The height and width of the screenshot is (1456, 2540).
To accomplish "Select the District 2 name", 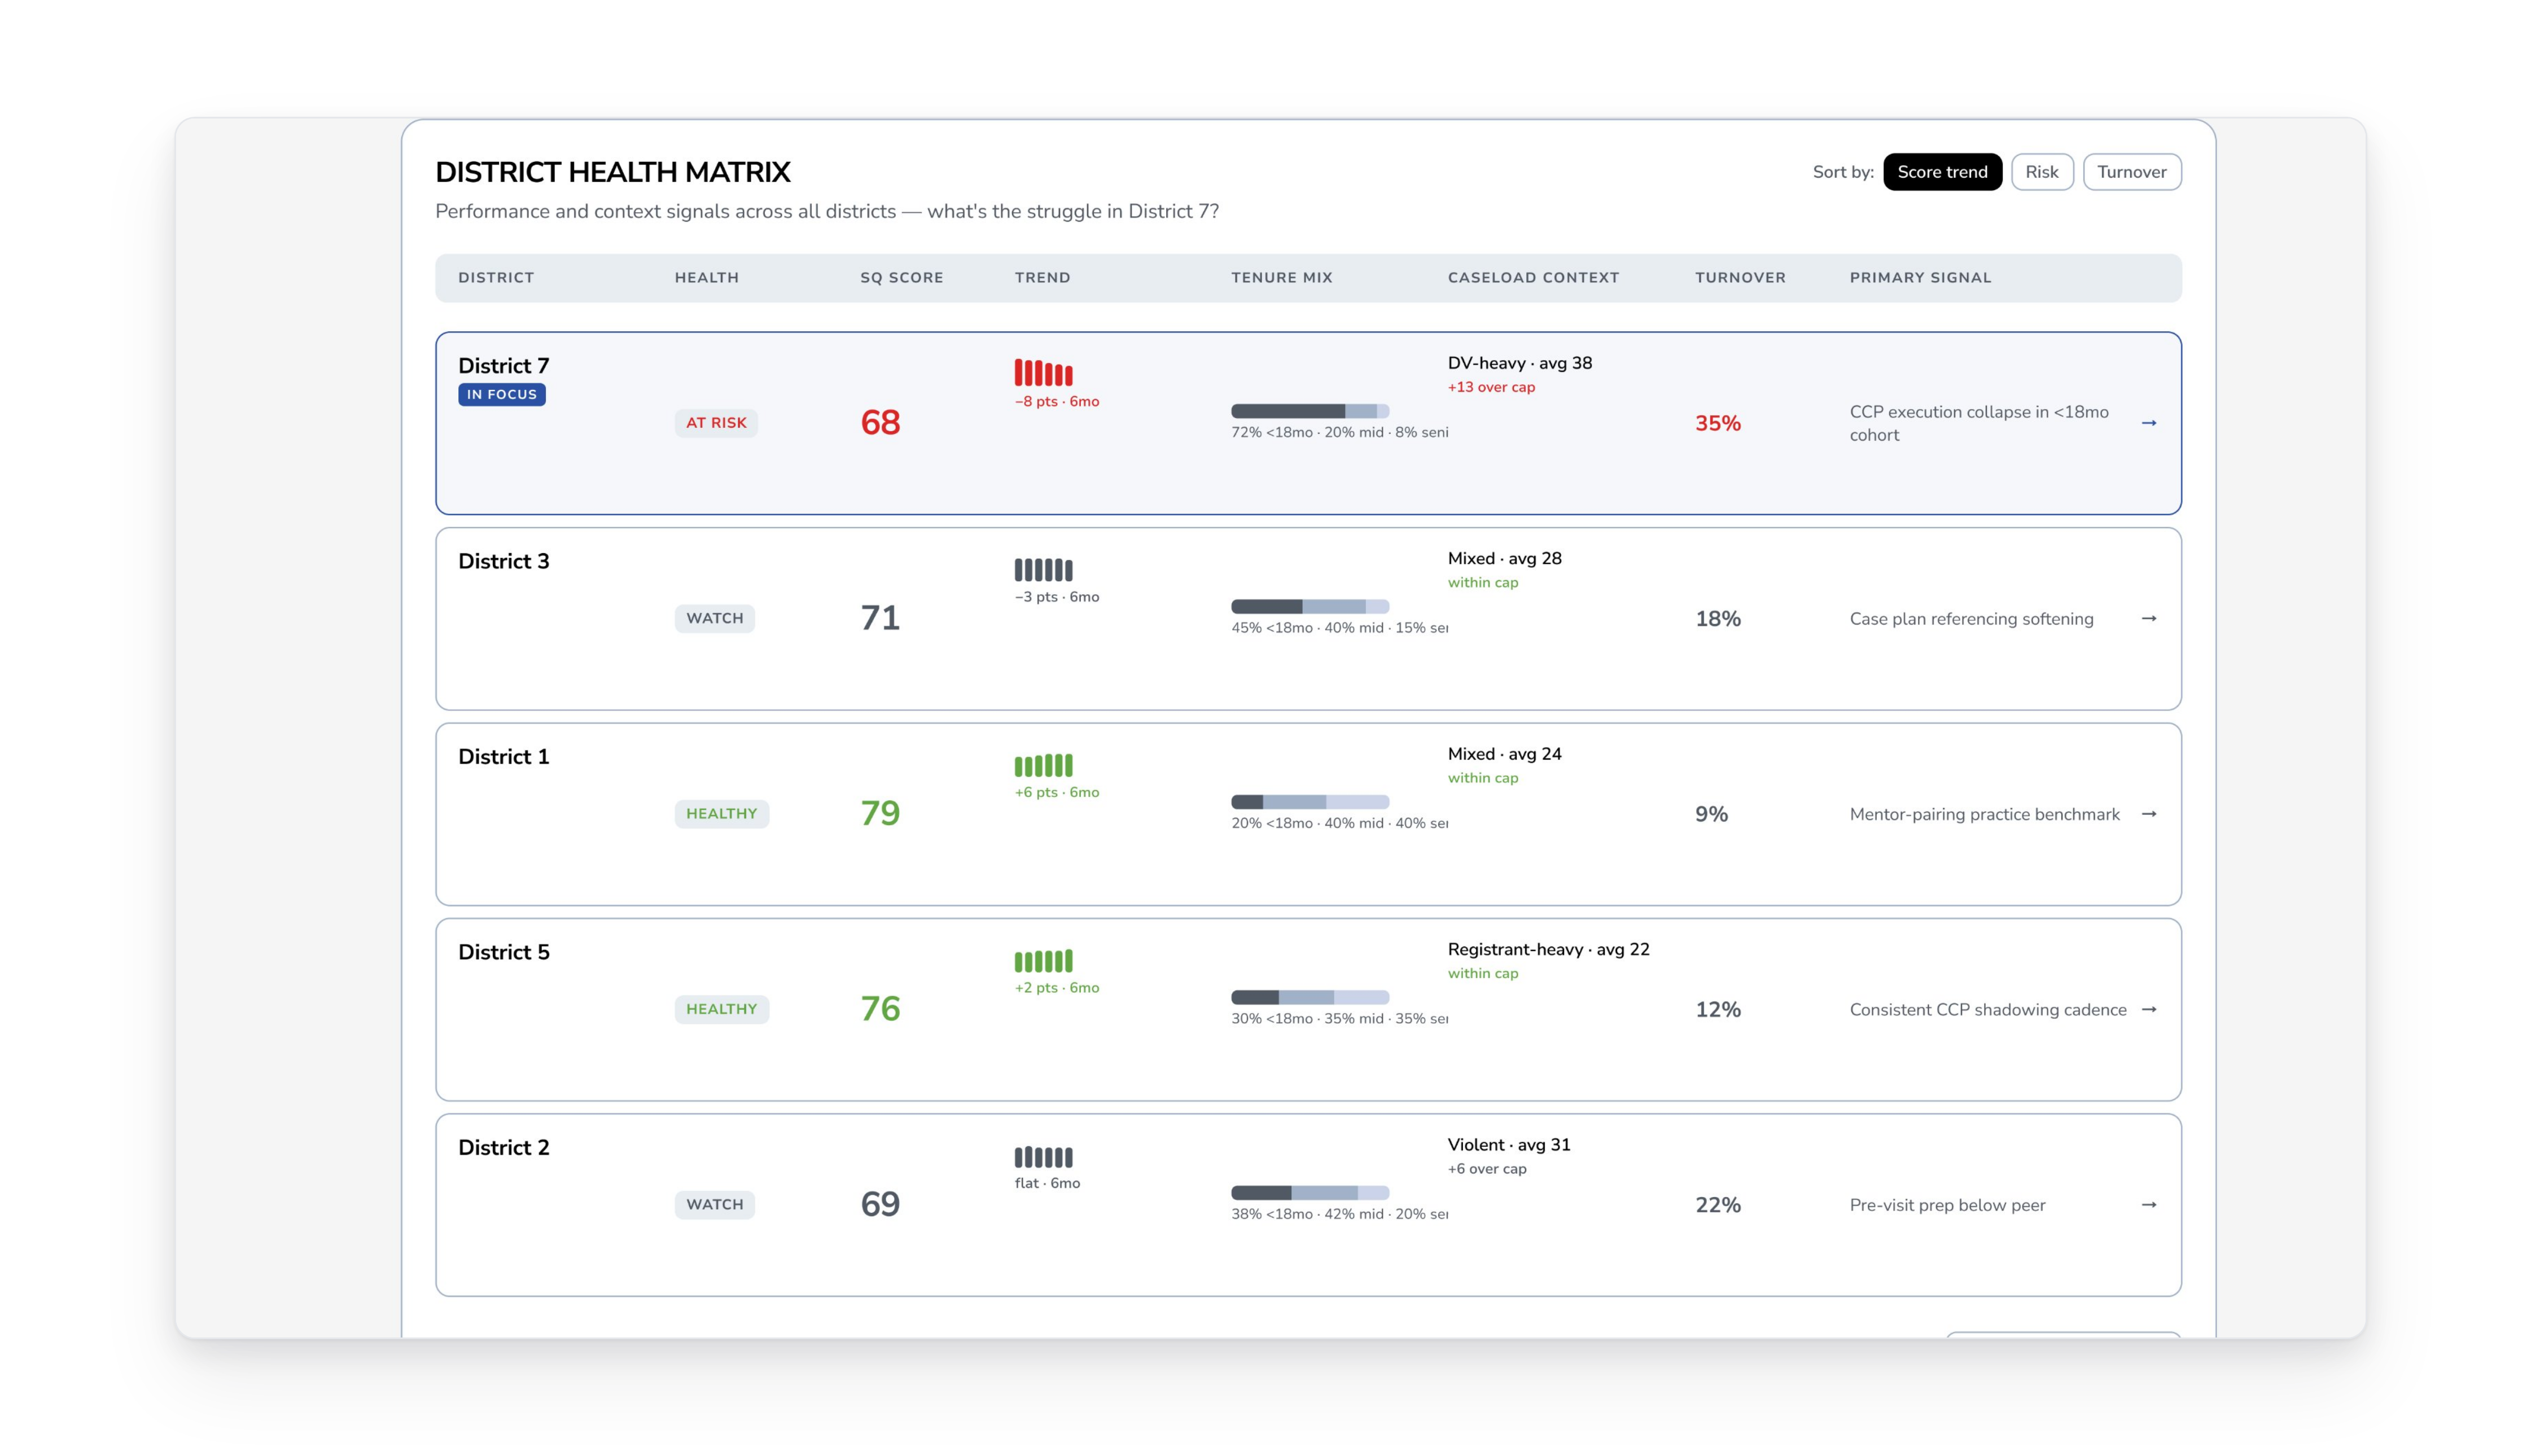I will tap(503, 1148).
